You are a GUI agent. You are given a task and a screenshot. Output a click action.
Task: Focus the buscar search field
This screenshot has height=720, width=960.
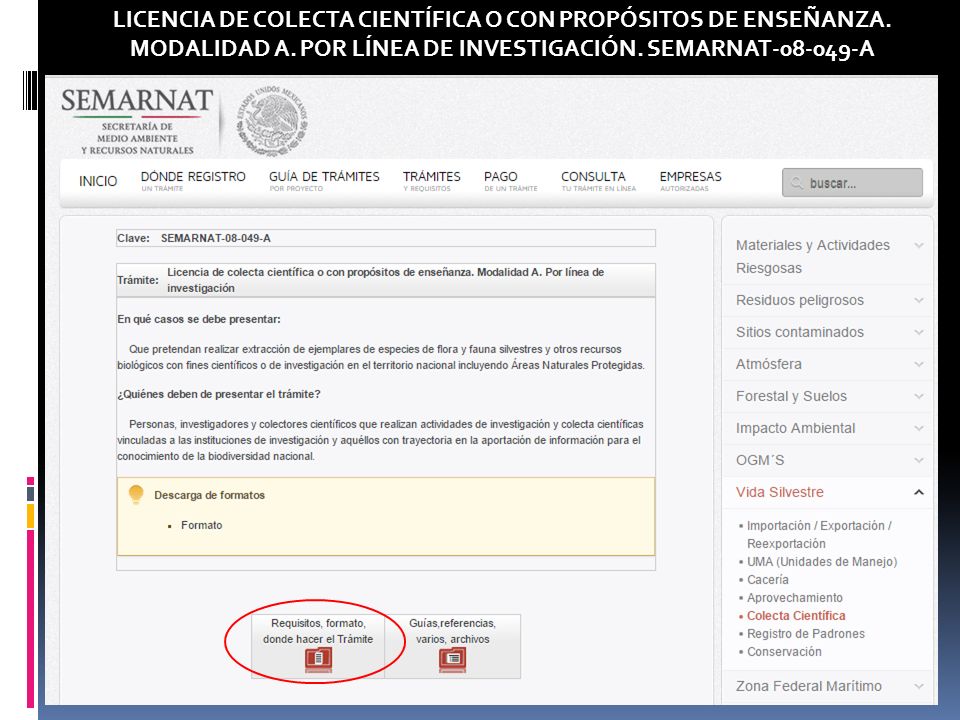point(852,182)
